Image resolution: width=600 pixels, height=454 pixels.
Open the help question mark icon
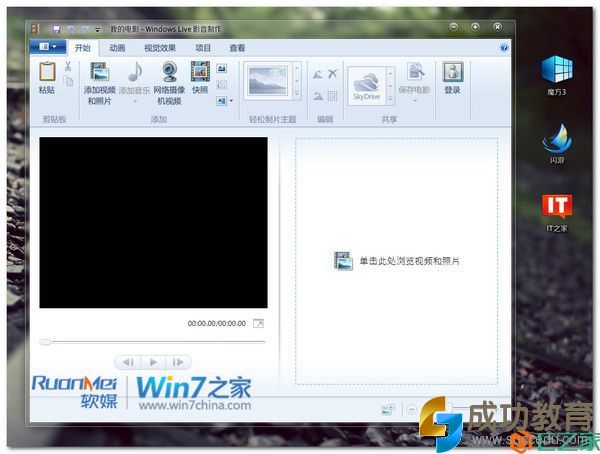[x=502, y=47]
